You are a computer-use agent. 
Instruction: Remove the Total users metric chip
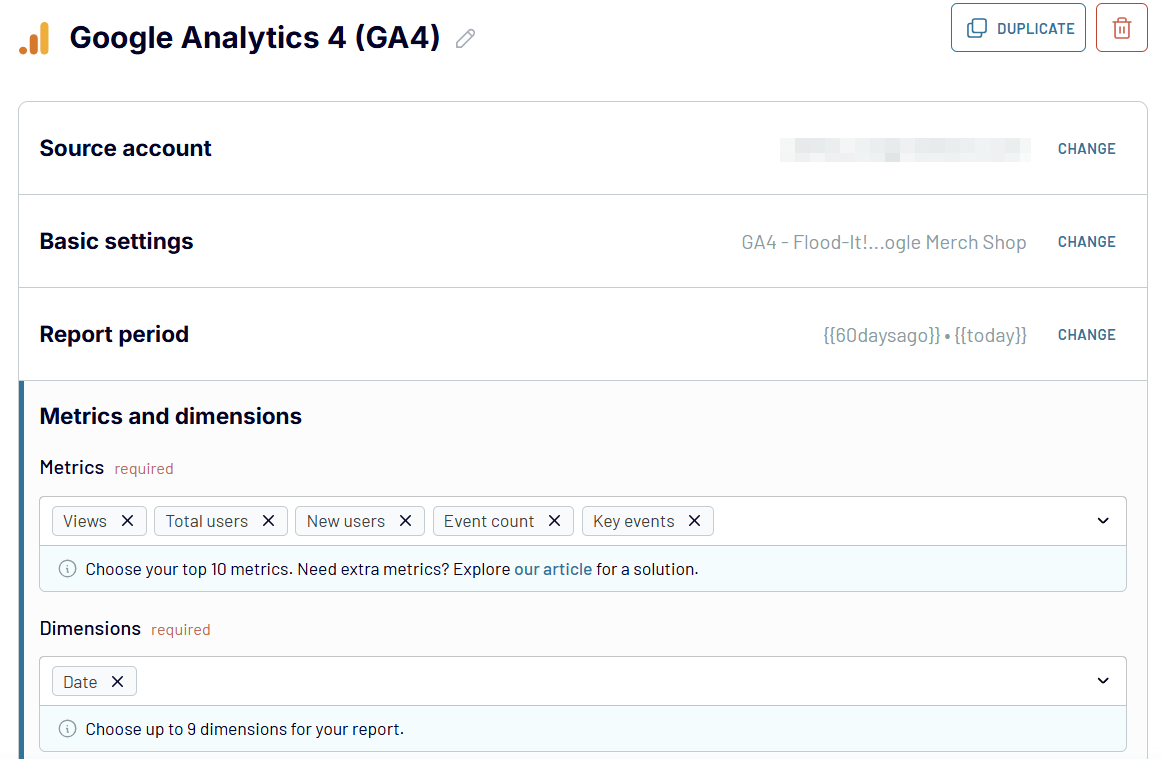(x=269, y=521)
